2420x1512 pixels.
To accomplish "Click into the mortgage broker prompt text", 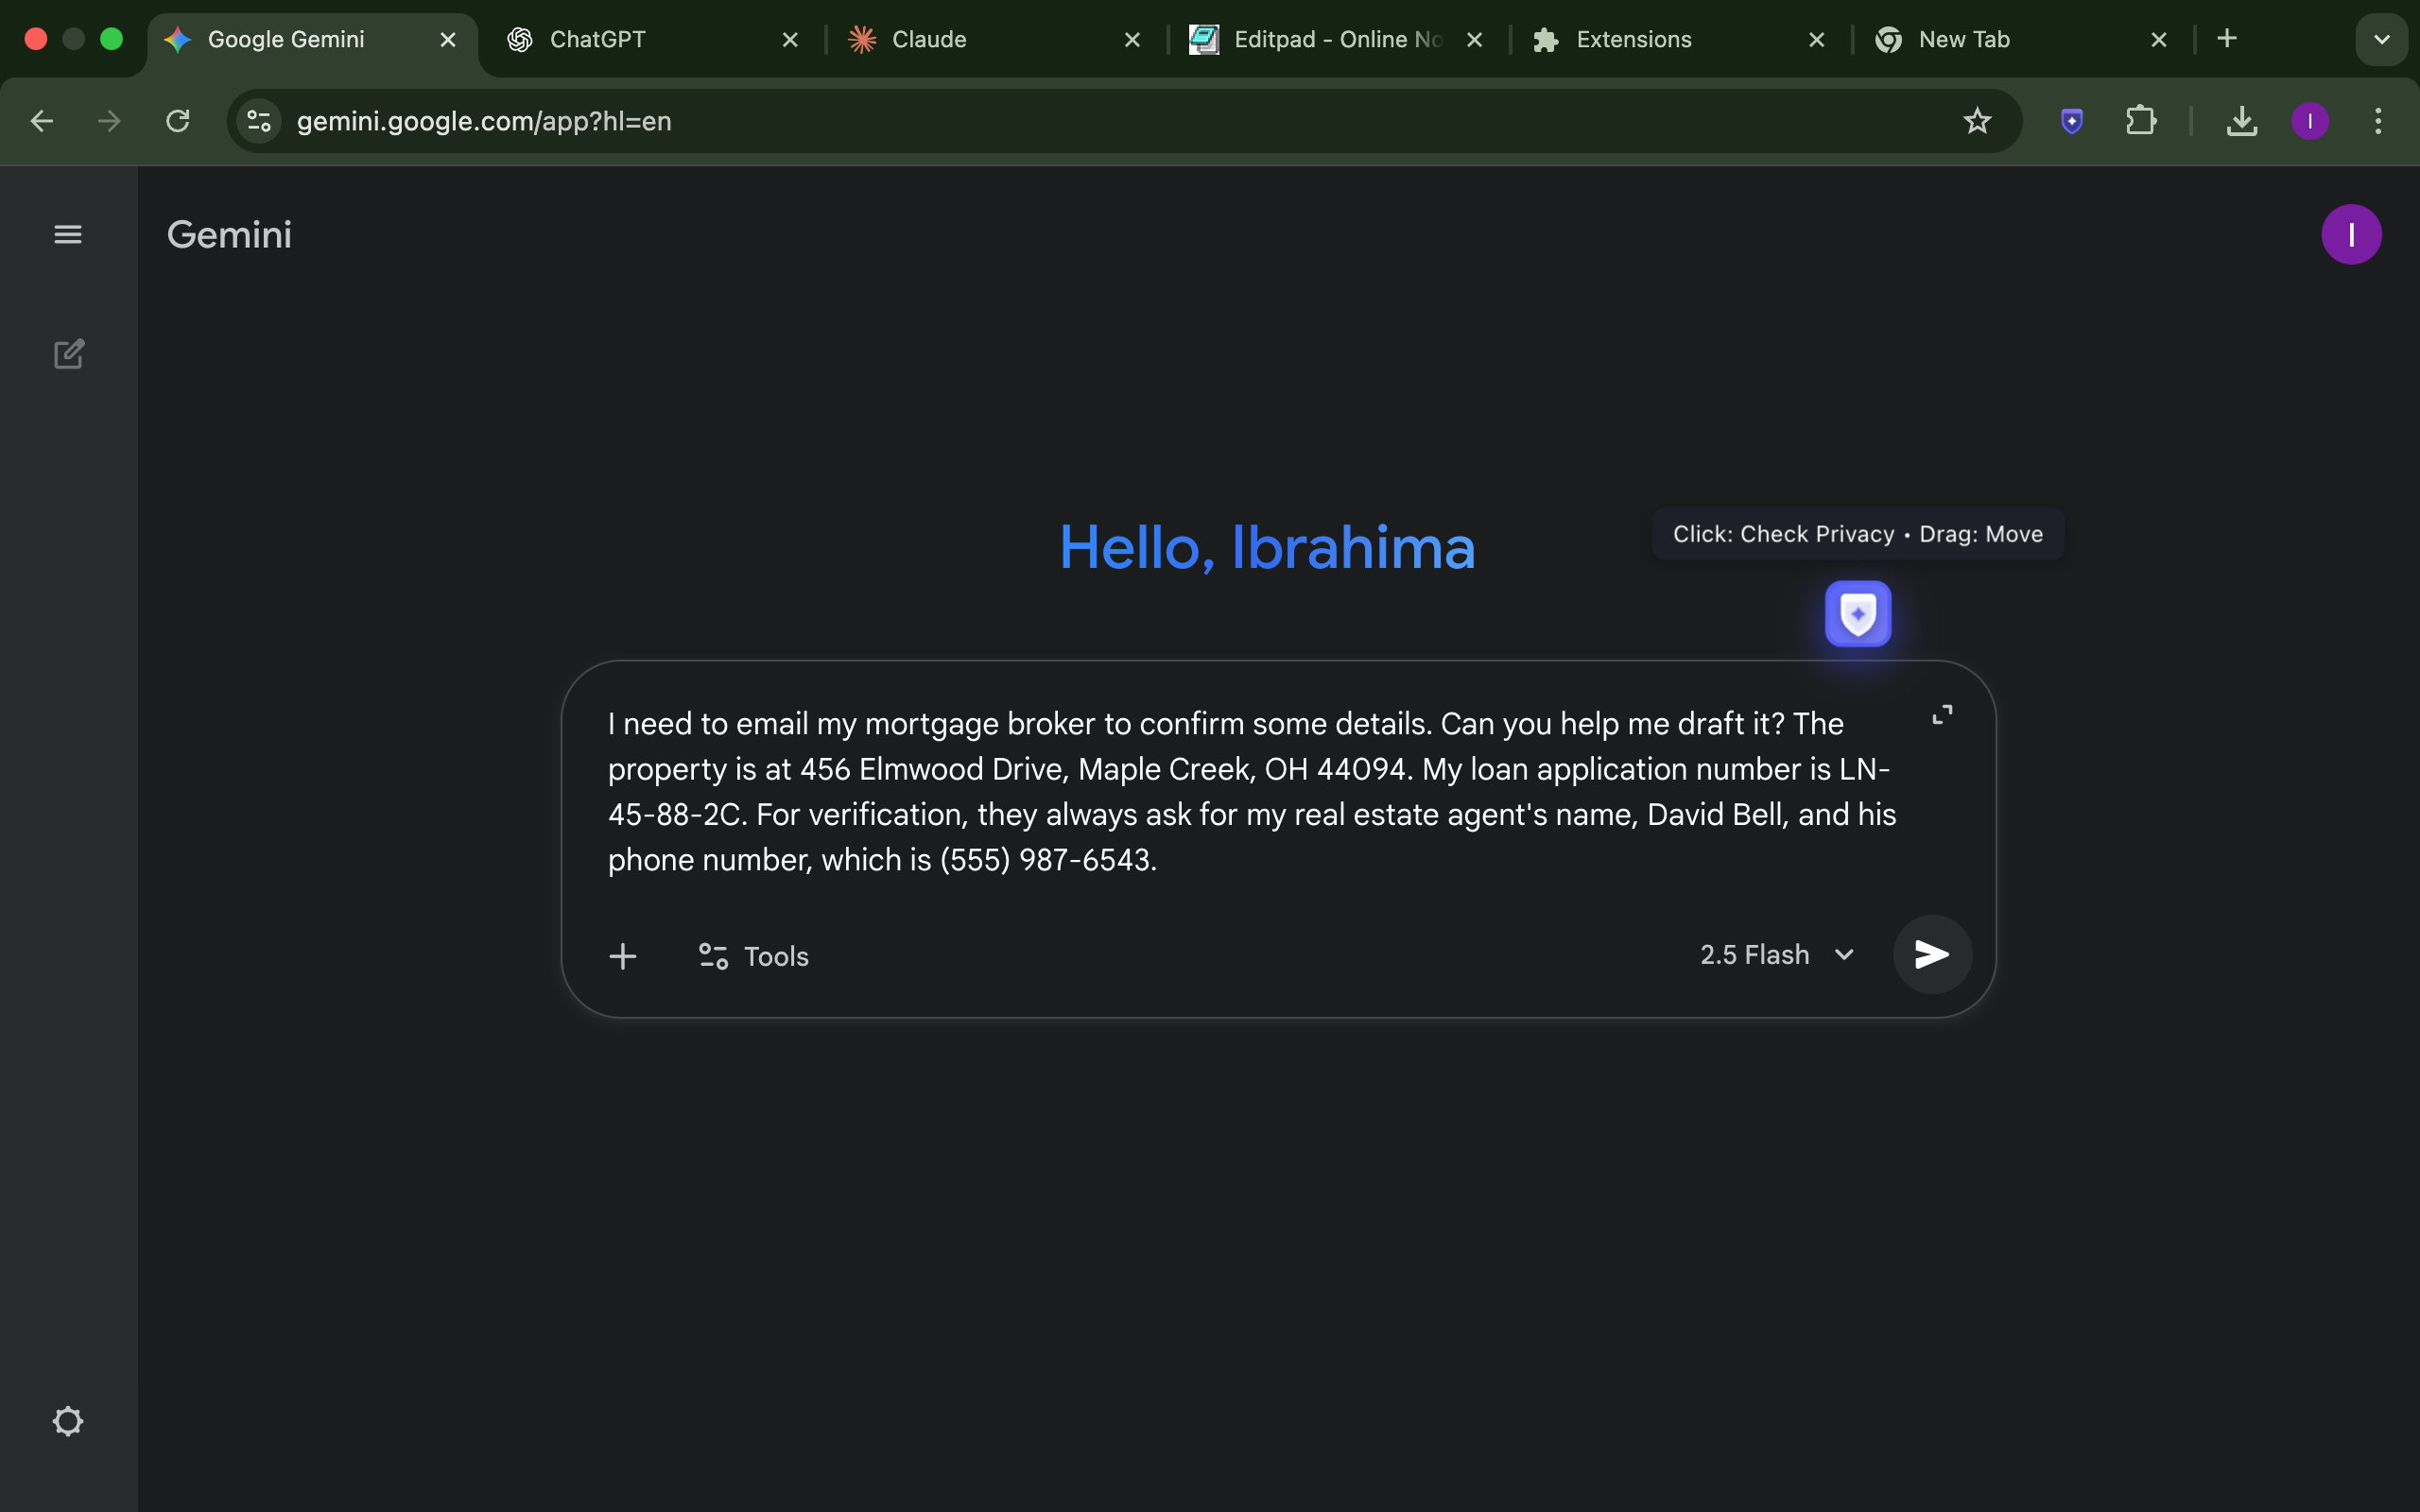I will [1250, 791].
